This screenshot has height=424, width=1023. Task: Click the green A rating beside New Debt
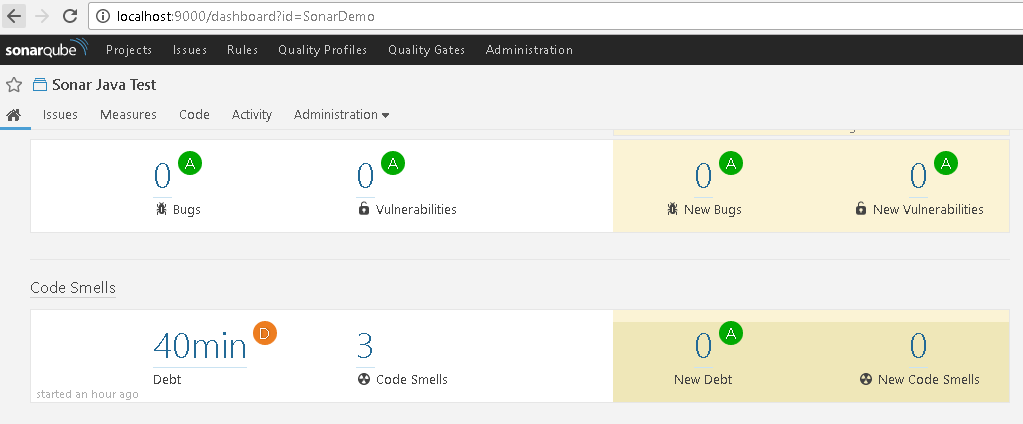click(730, 334)
